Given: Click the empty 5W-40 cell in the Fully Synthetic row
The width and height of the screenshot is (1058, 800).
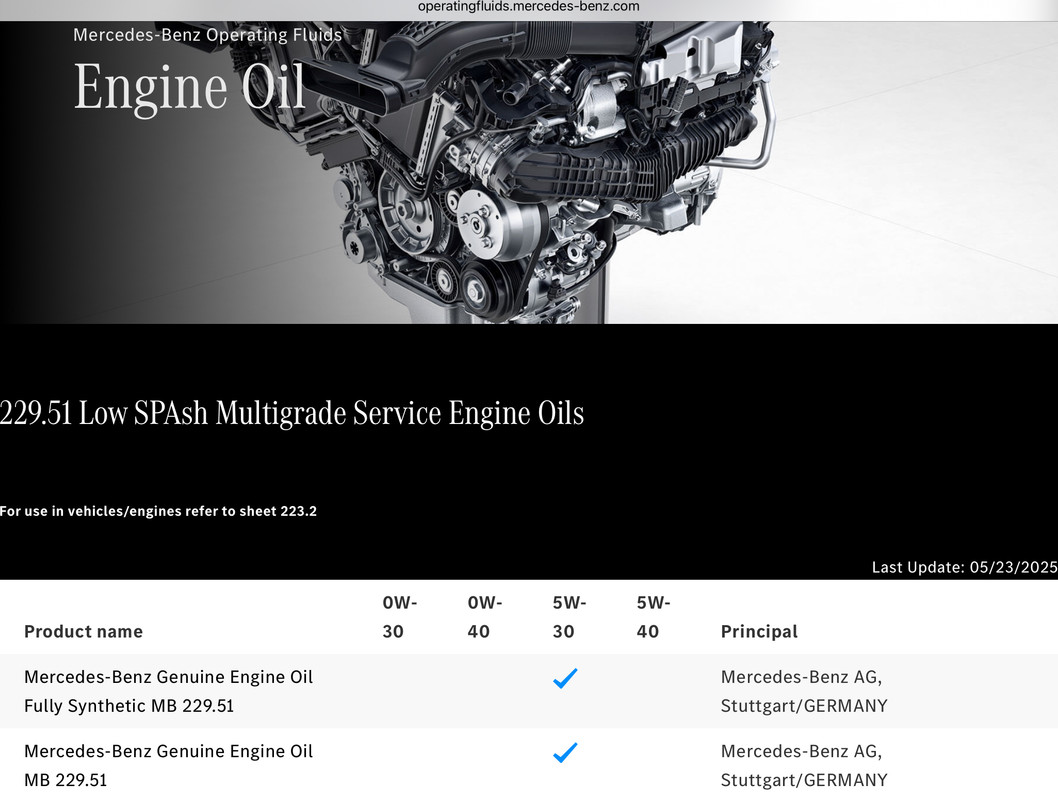Looking at the screenshot, I should [653, 691].
